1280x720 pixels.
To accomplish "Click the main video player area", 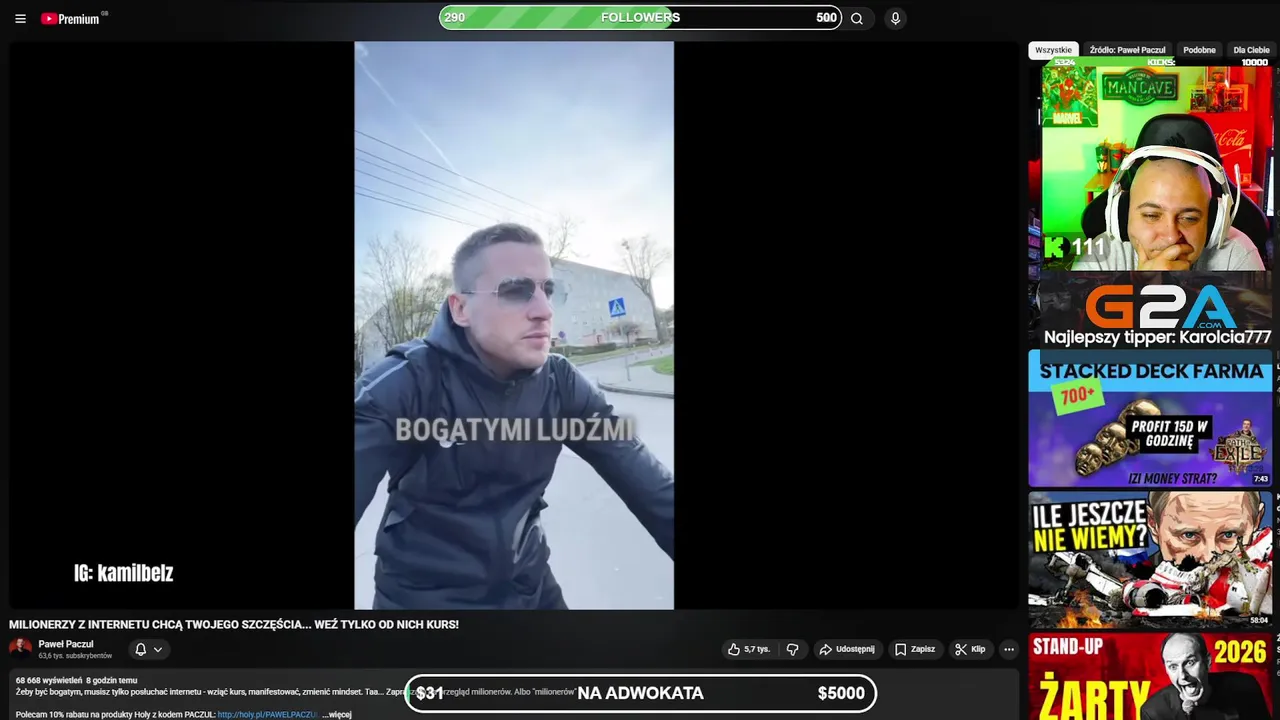I will coord(514,325).
